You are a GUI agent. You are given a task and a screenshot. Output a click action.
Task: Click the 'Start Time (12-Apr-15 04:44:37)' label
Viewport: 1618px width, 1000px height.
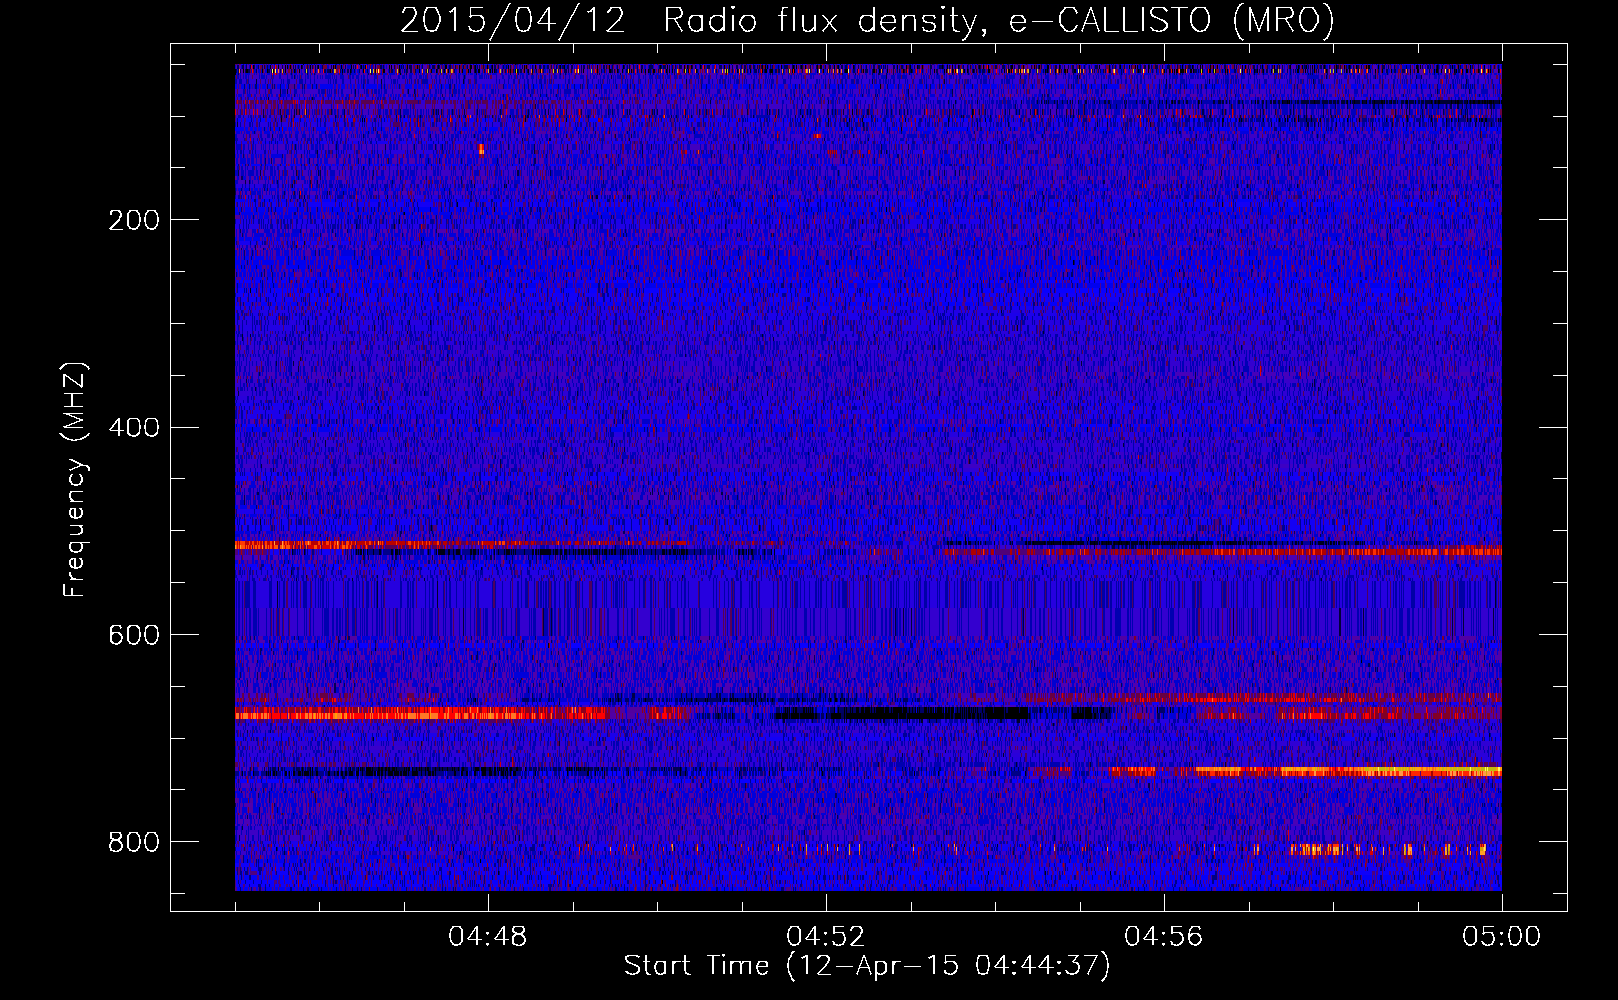coord(867,966)
